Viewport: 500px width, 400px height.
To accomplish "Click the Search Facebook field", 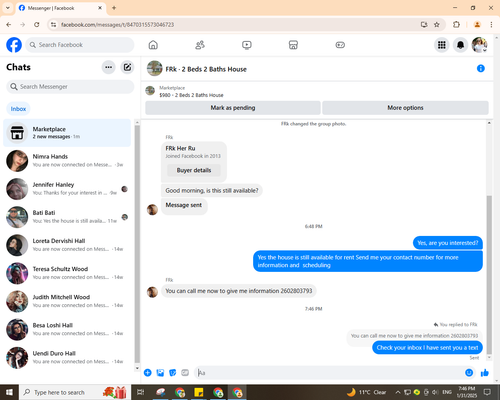I will point(80,45).
